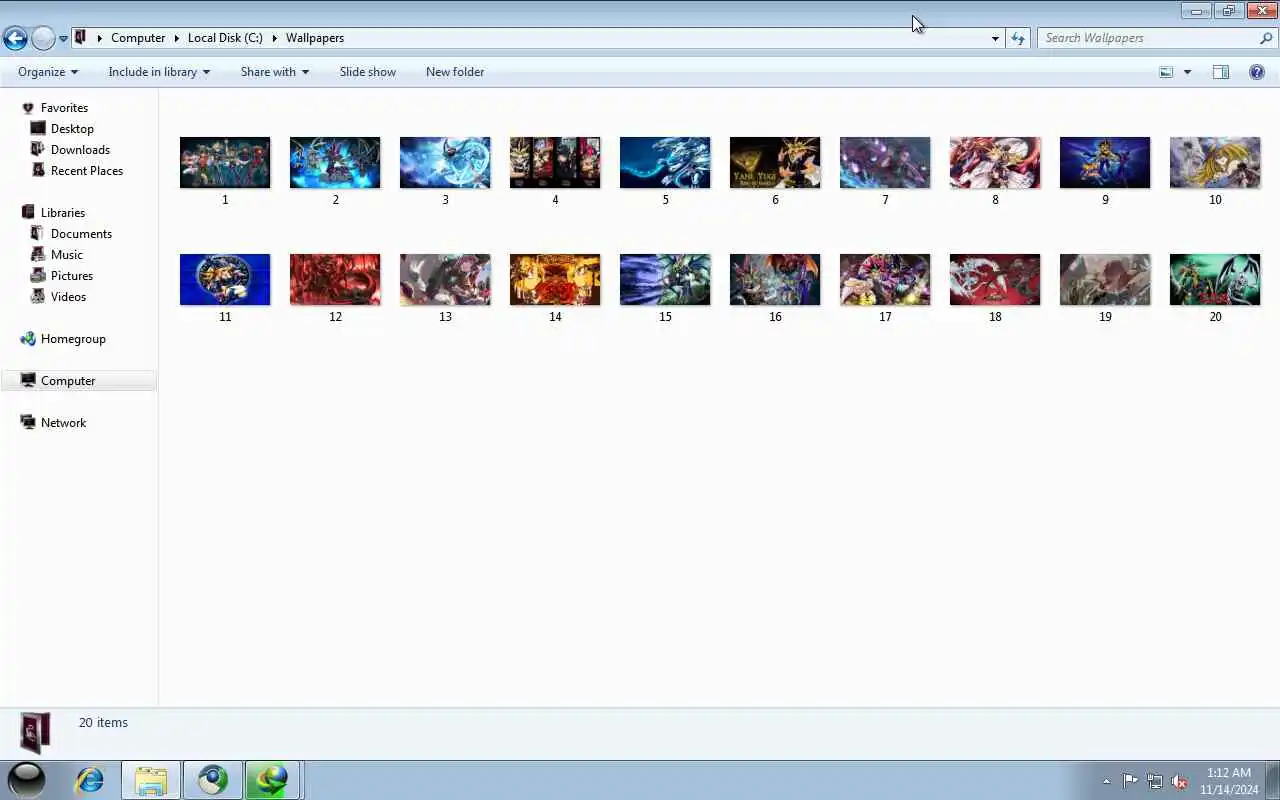This screenshot has width=1280, height=800.
Task: Select wallpaper thumbnail 3
Action: coord(445,163)
